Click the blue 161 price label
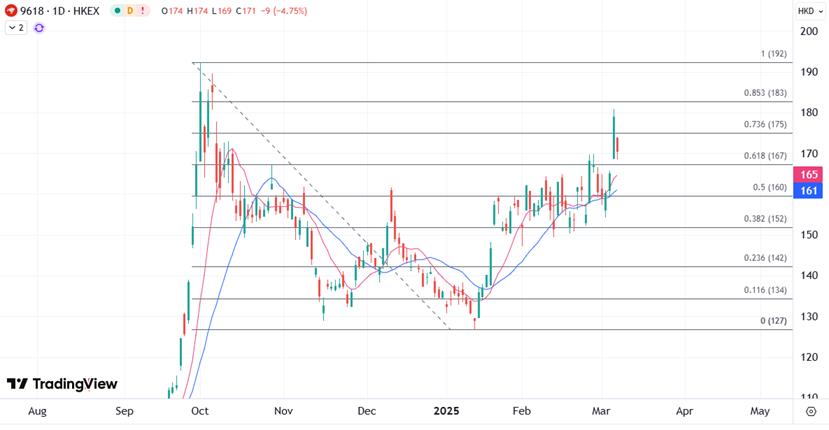Screen dimensions: 829x430 pyautogui.click(x=810, y=190)
